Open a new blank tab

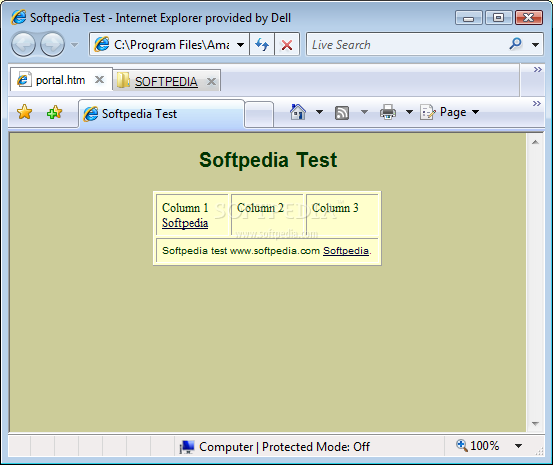coord(259,114)
